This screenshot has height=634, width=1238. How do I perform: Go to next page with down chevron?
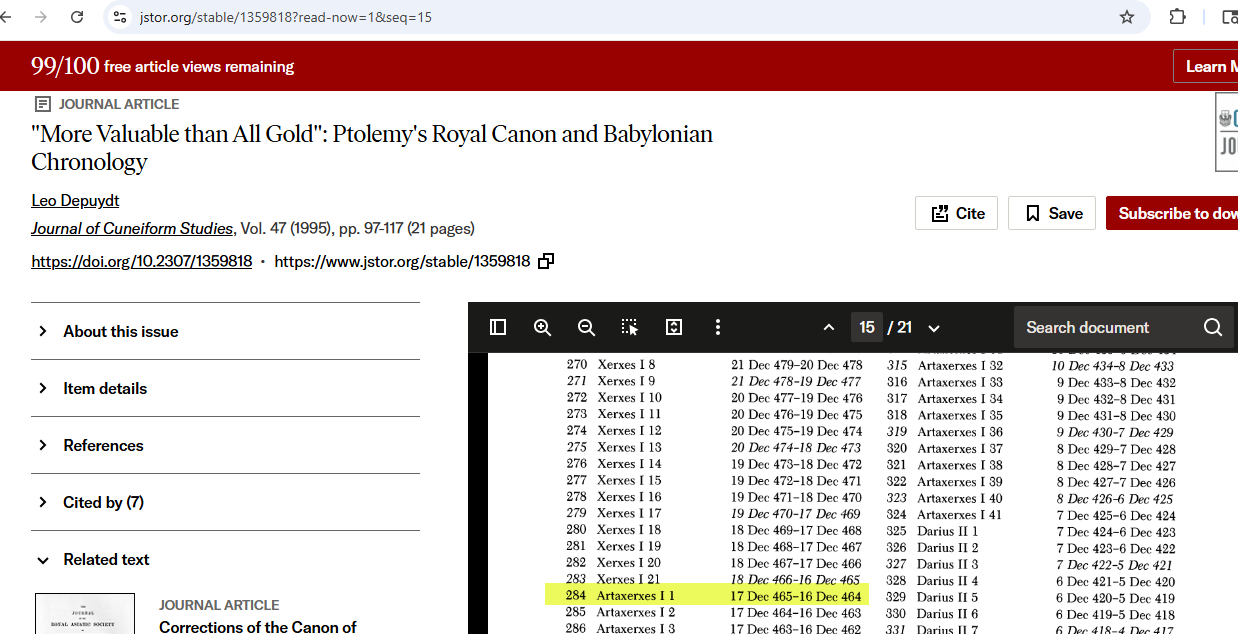[934, 328]
